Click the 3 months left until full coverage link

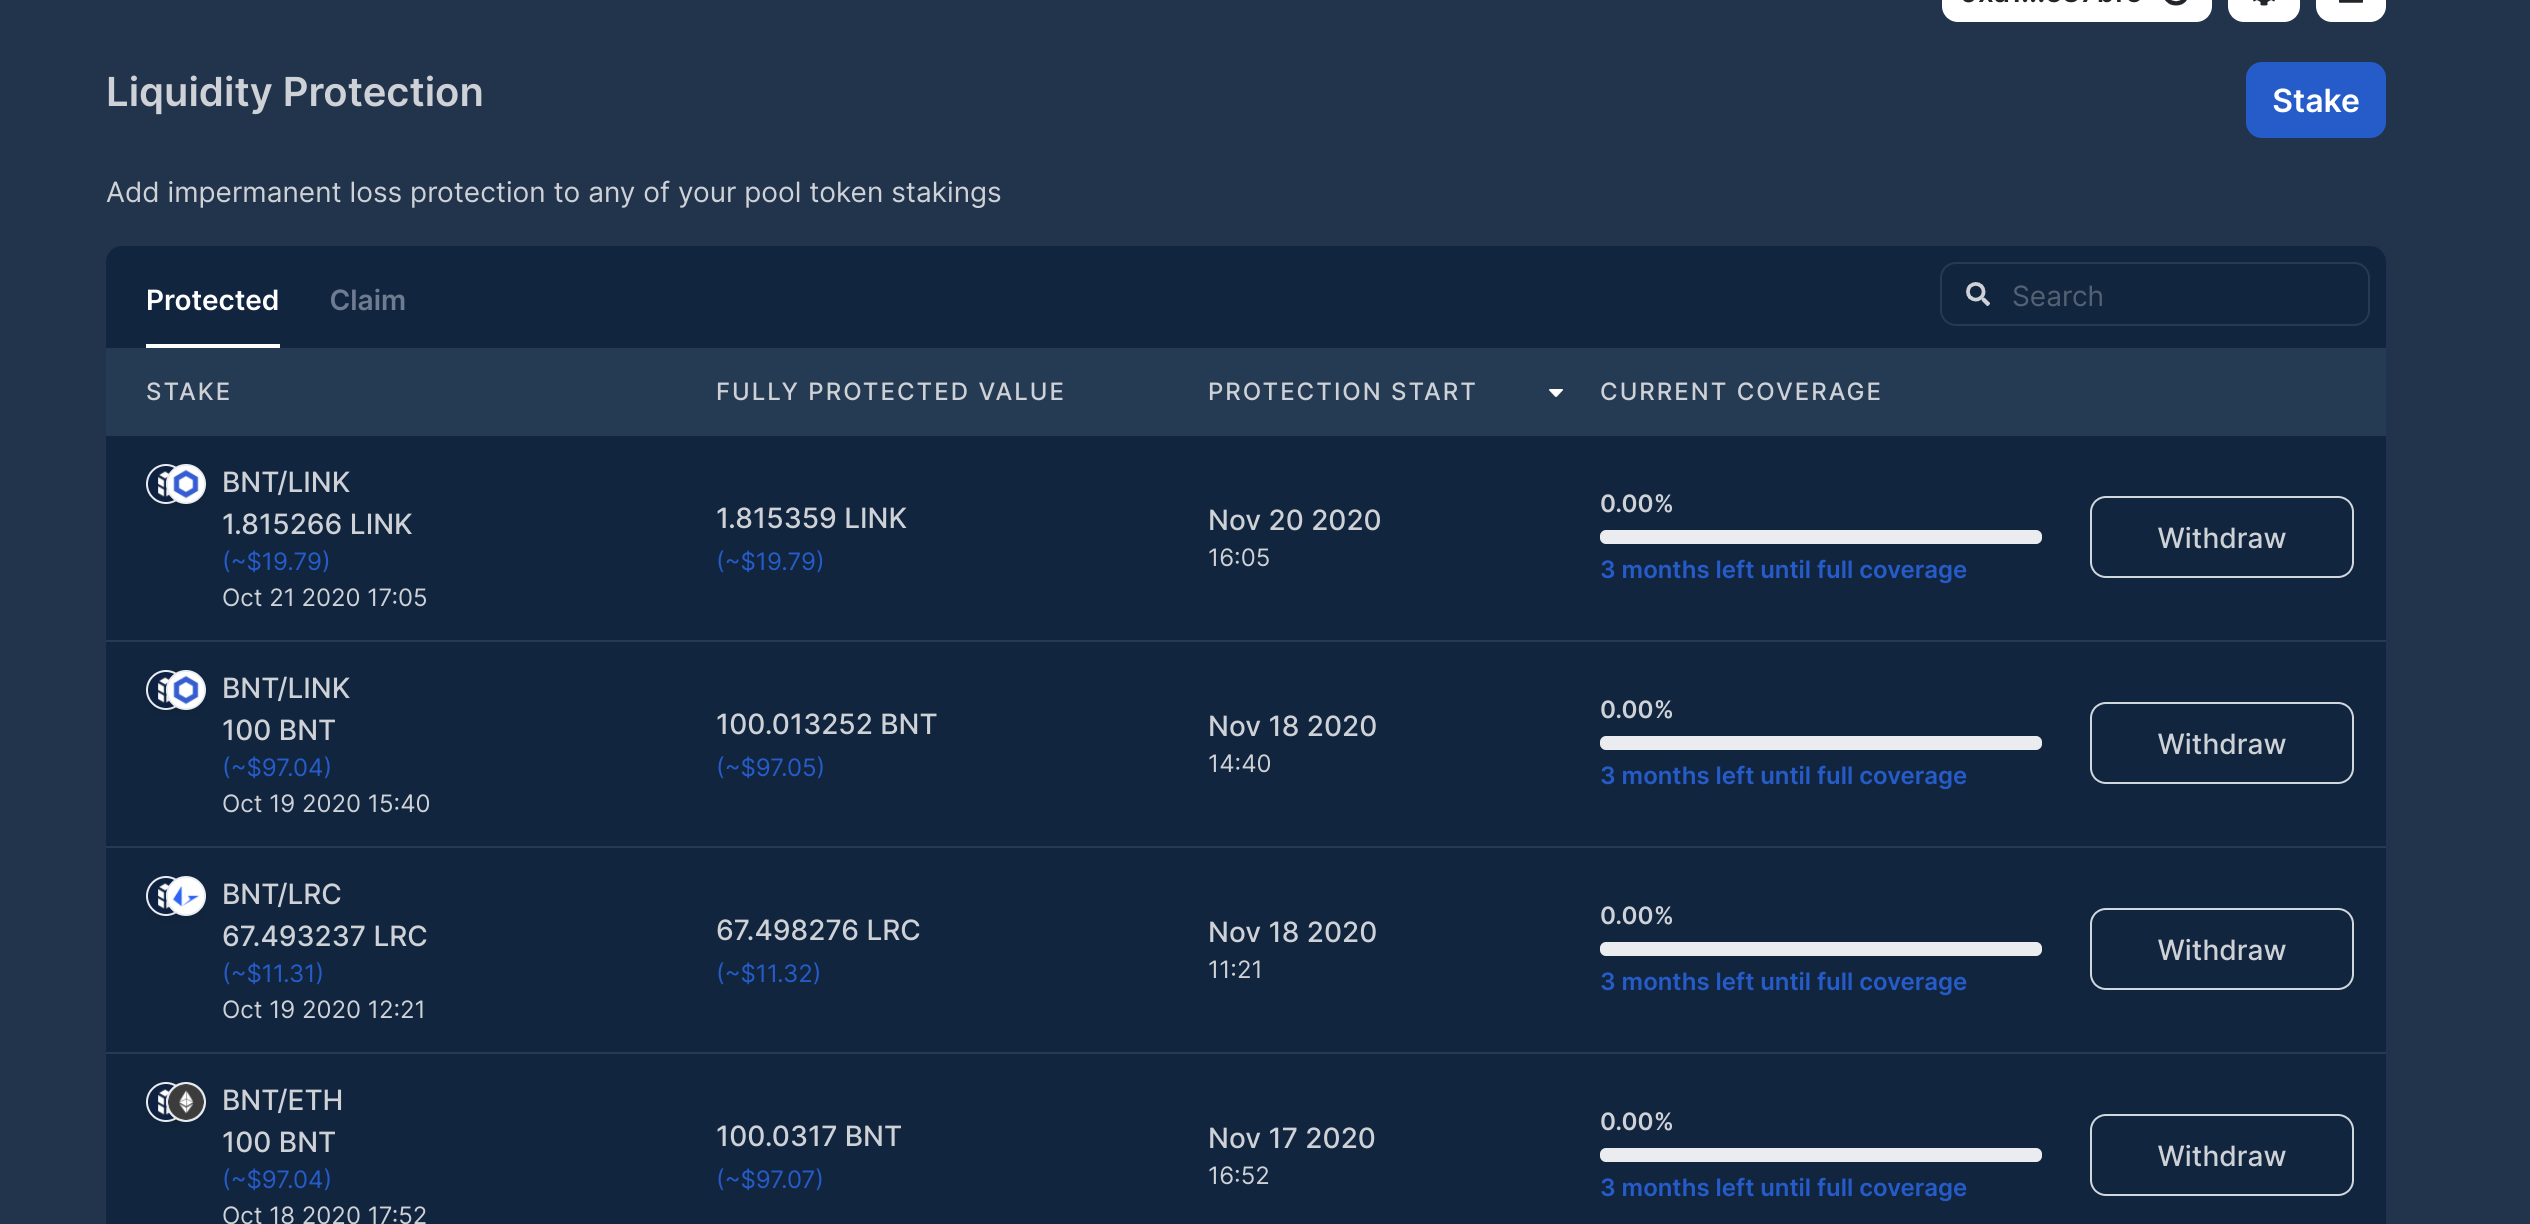click(1784, 569)
